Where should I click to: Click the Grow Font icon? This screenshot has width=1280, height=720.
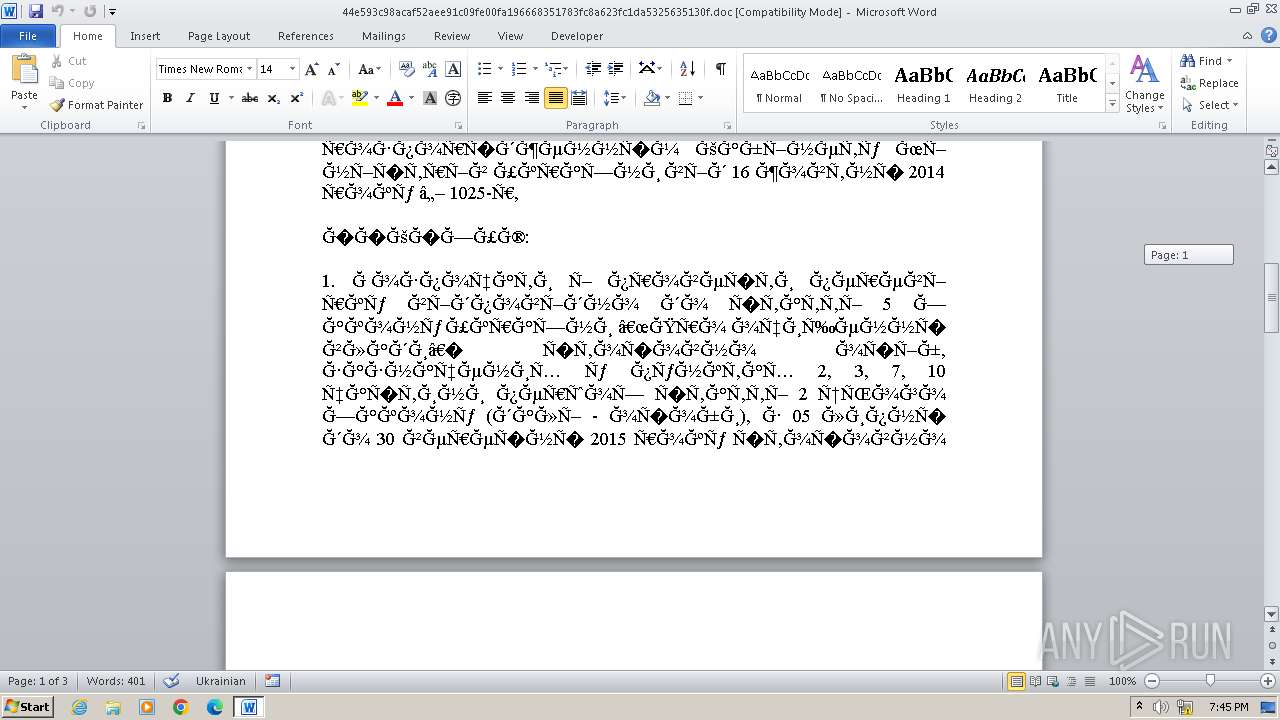point(312,69)
